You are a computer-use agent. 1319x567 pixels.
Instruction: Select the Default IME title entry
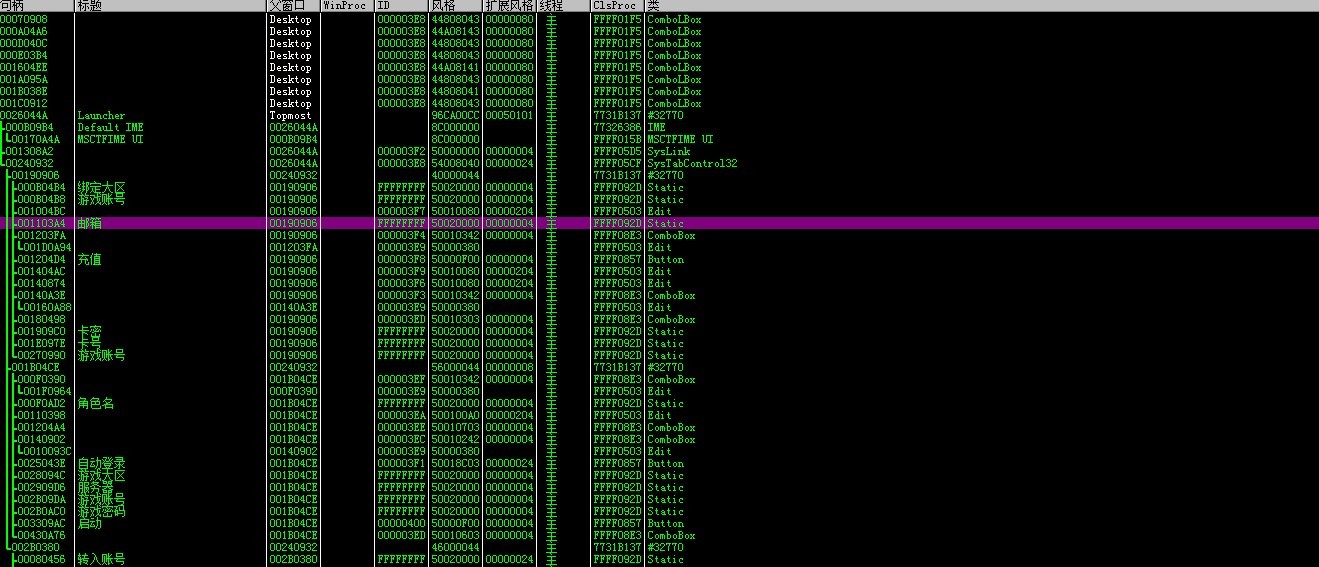(x=110, y=128)
